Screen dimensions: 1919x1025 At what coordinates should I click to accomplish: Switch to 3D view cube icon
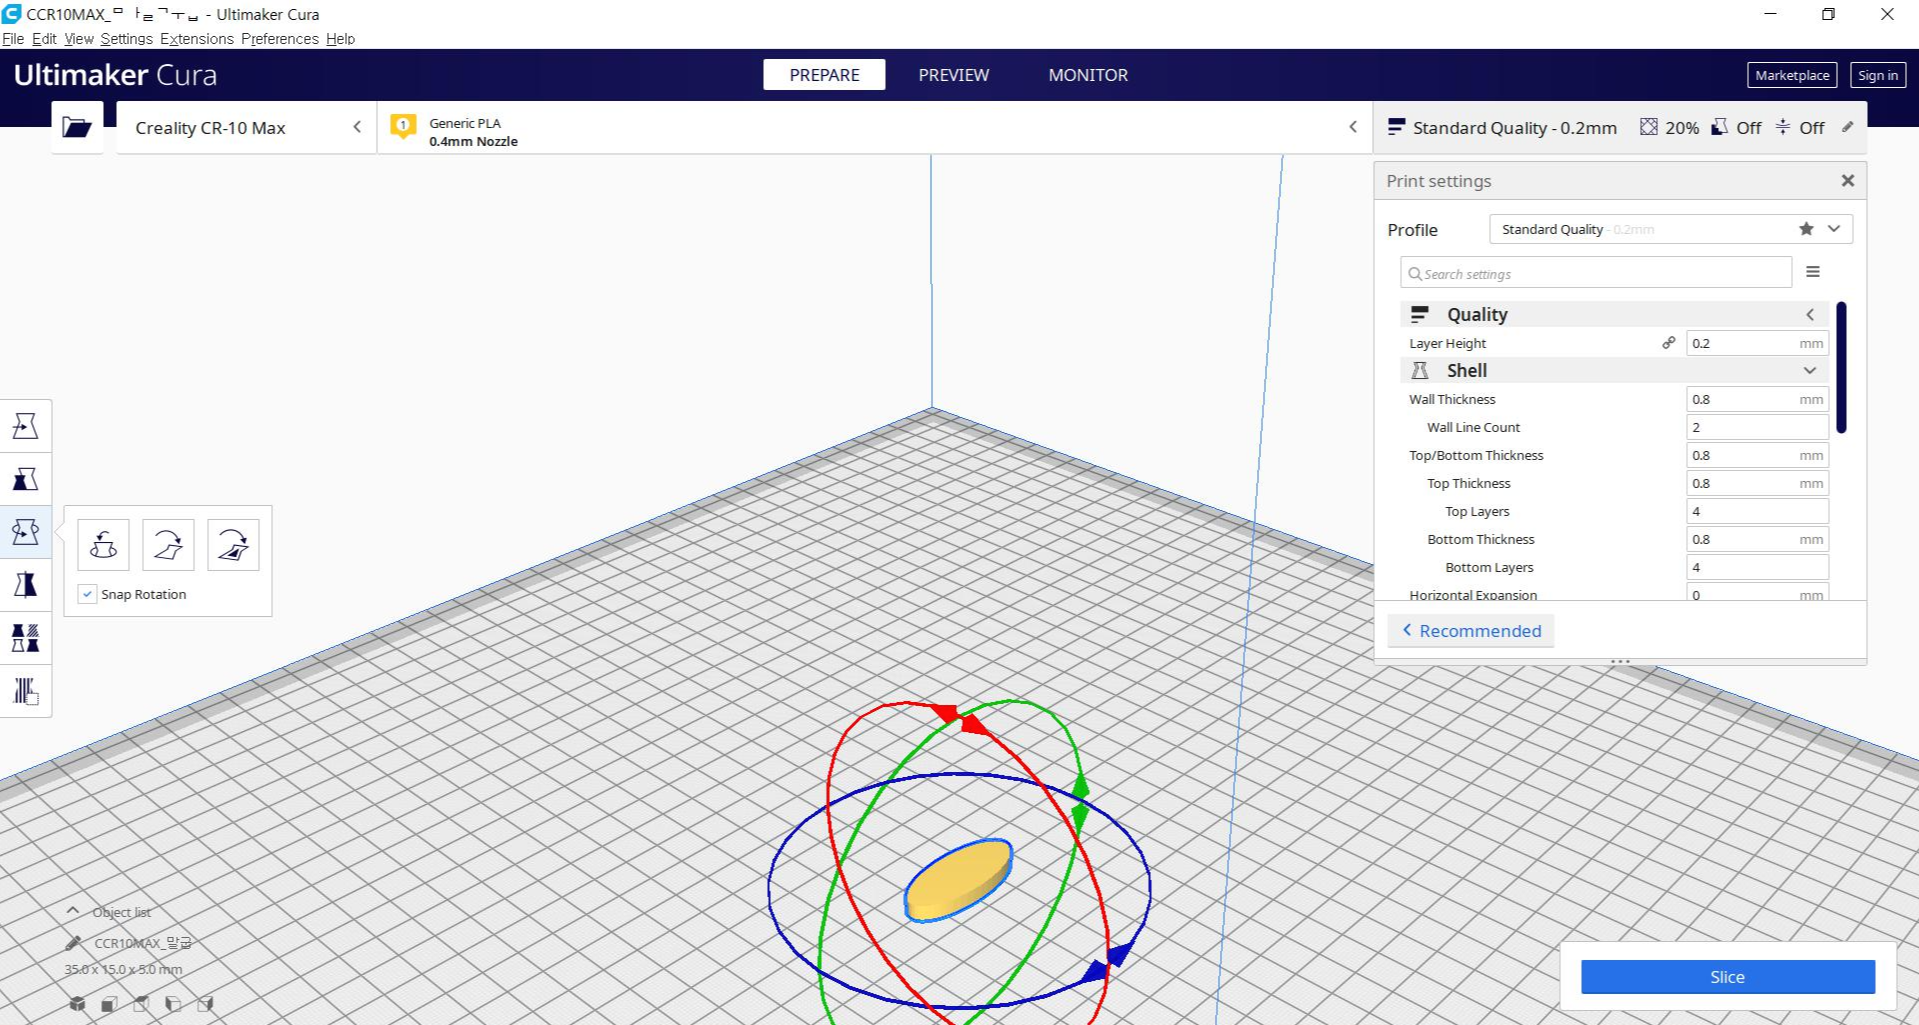coord(78,1004)
